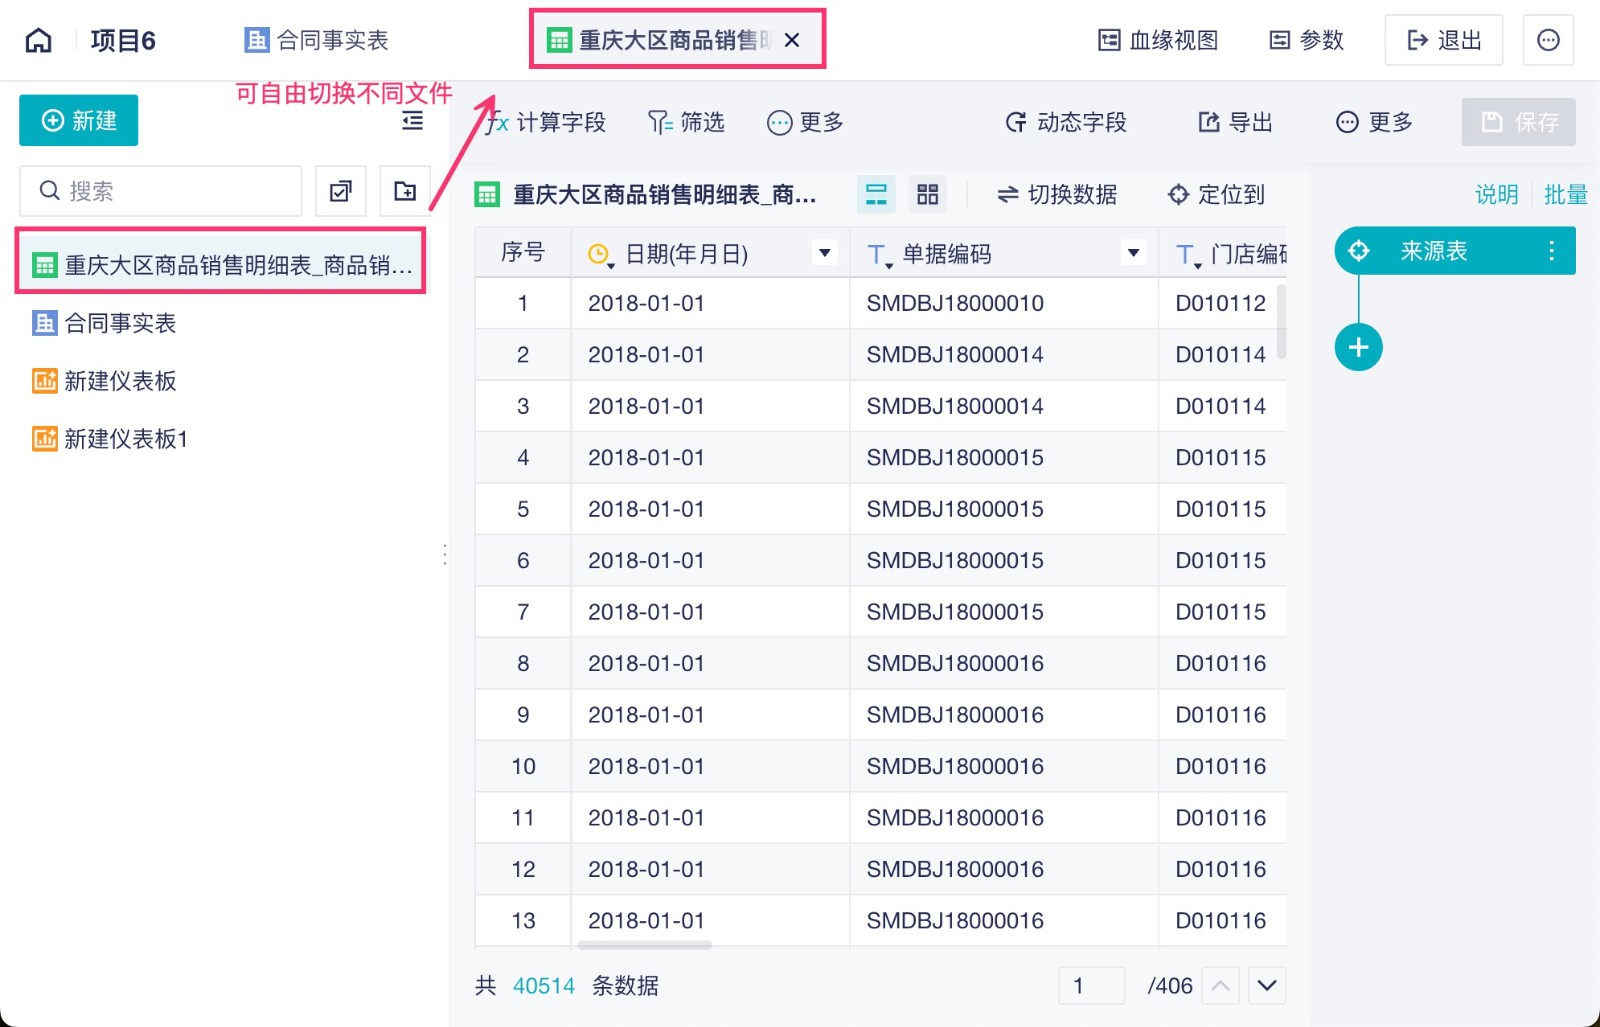
Task: Open the 单据编码 column dropdown arrow
Action: [x=1133, y=253]
